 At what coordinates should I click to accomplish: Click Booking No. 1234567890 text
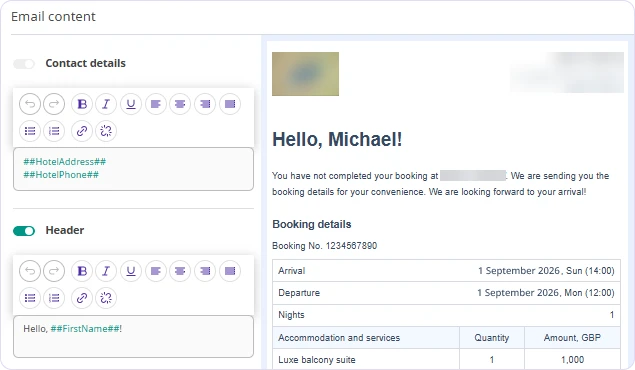pos(324,246)
